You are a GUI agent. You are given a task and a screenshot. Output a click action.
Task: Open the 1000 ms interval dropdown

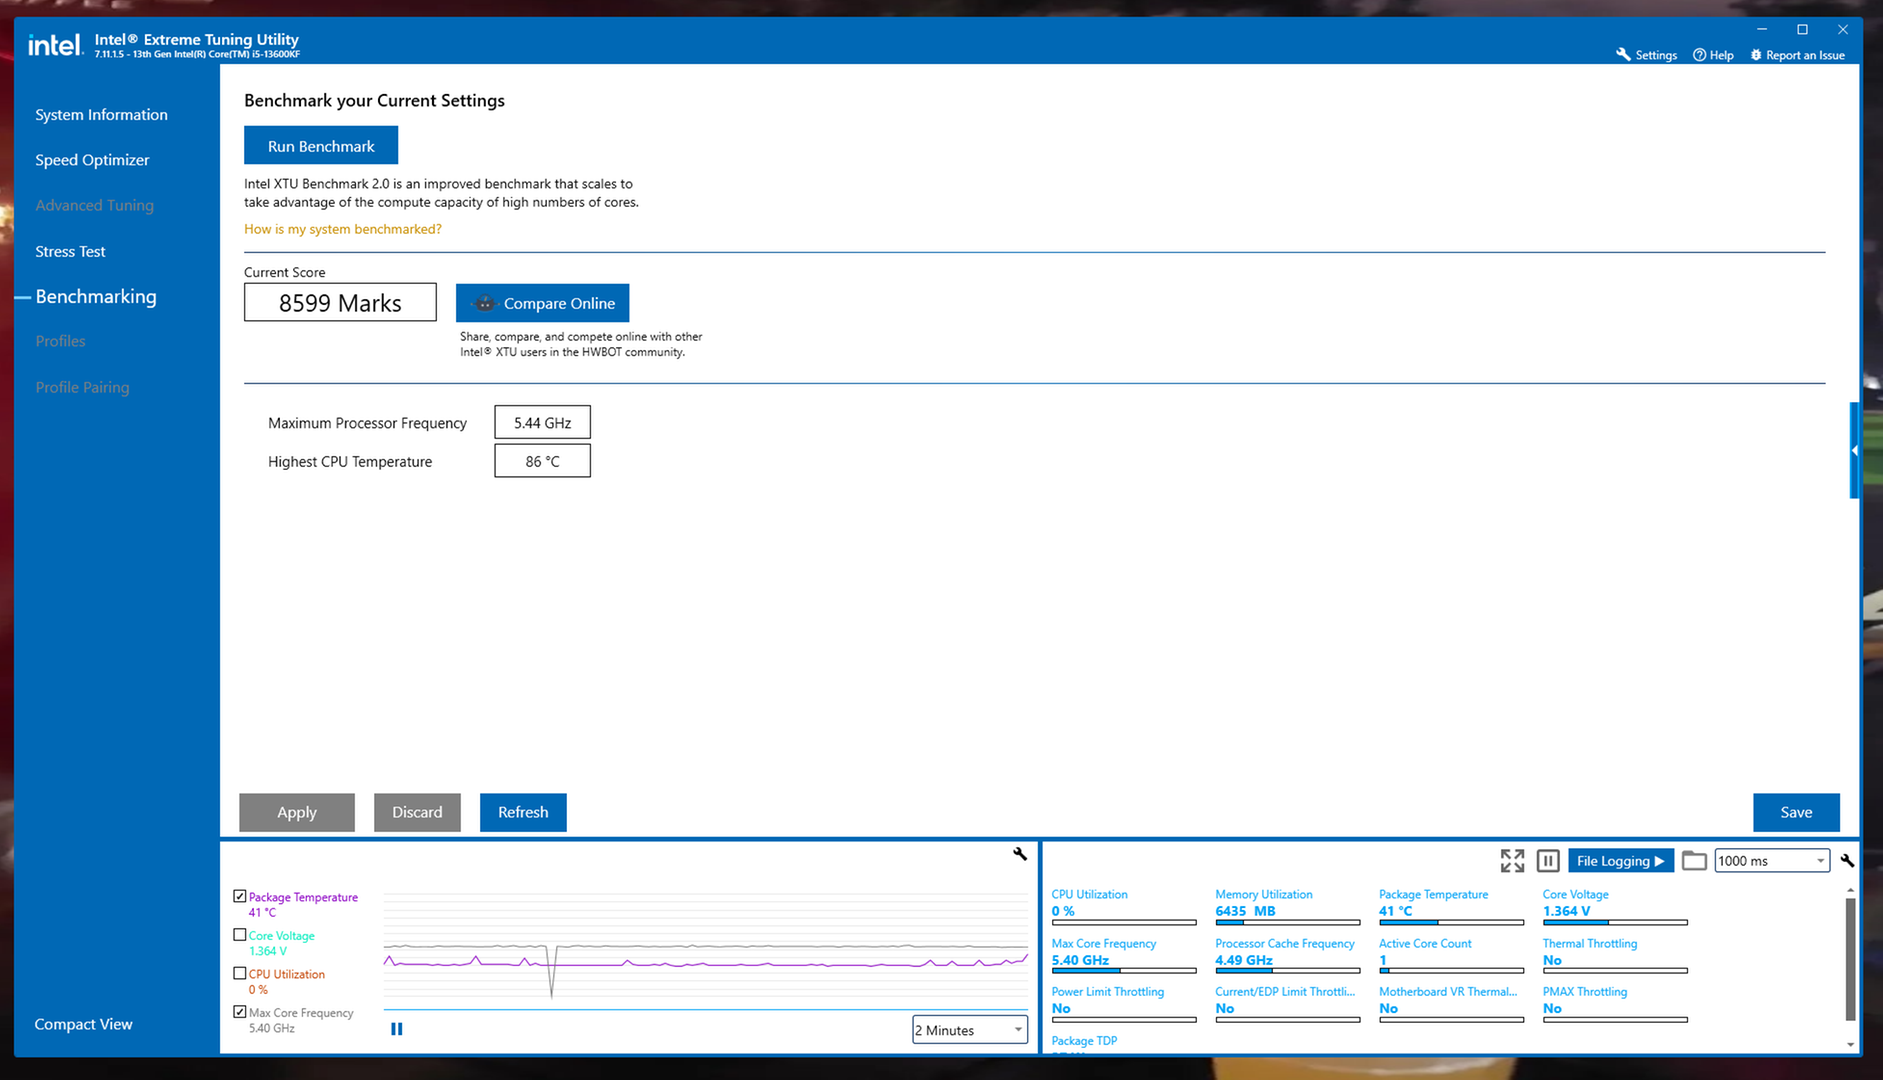pyautogui.click(x=1772, y=861)
